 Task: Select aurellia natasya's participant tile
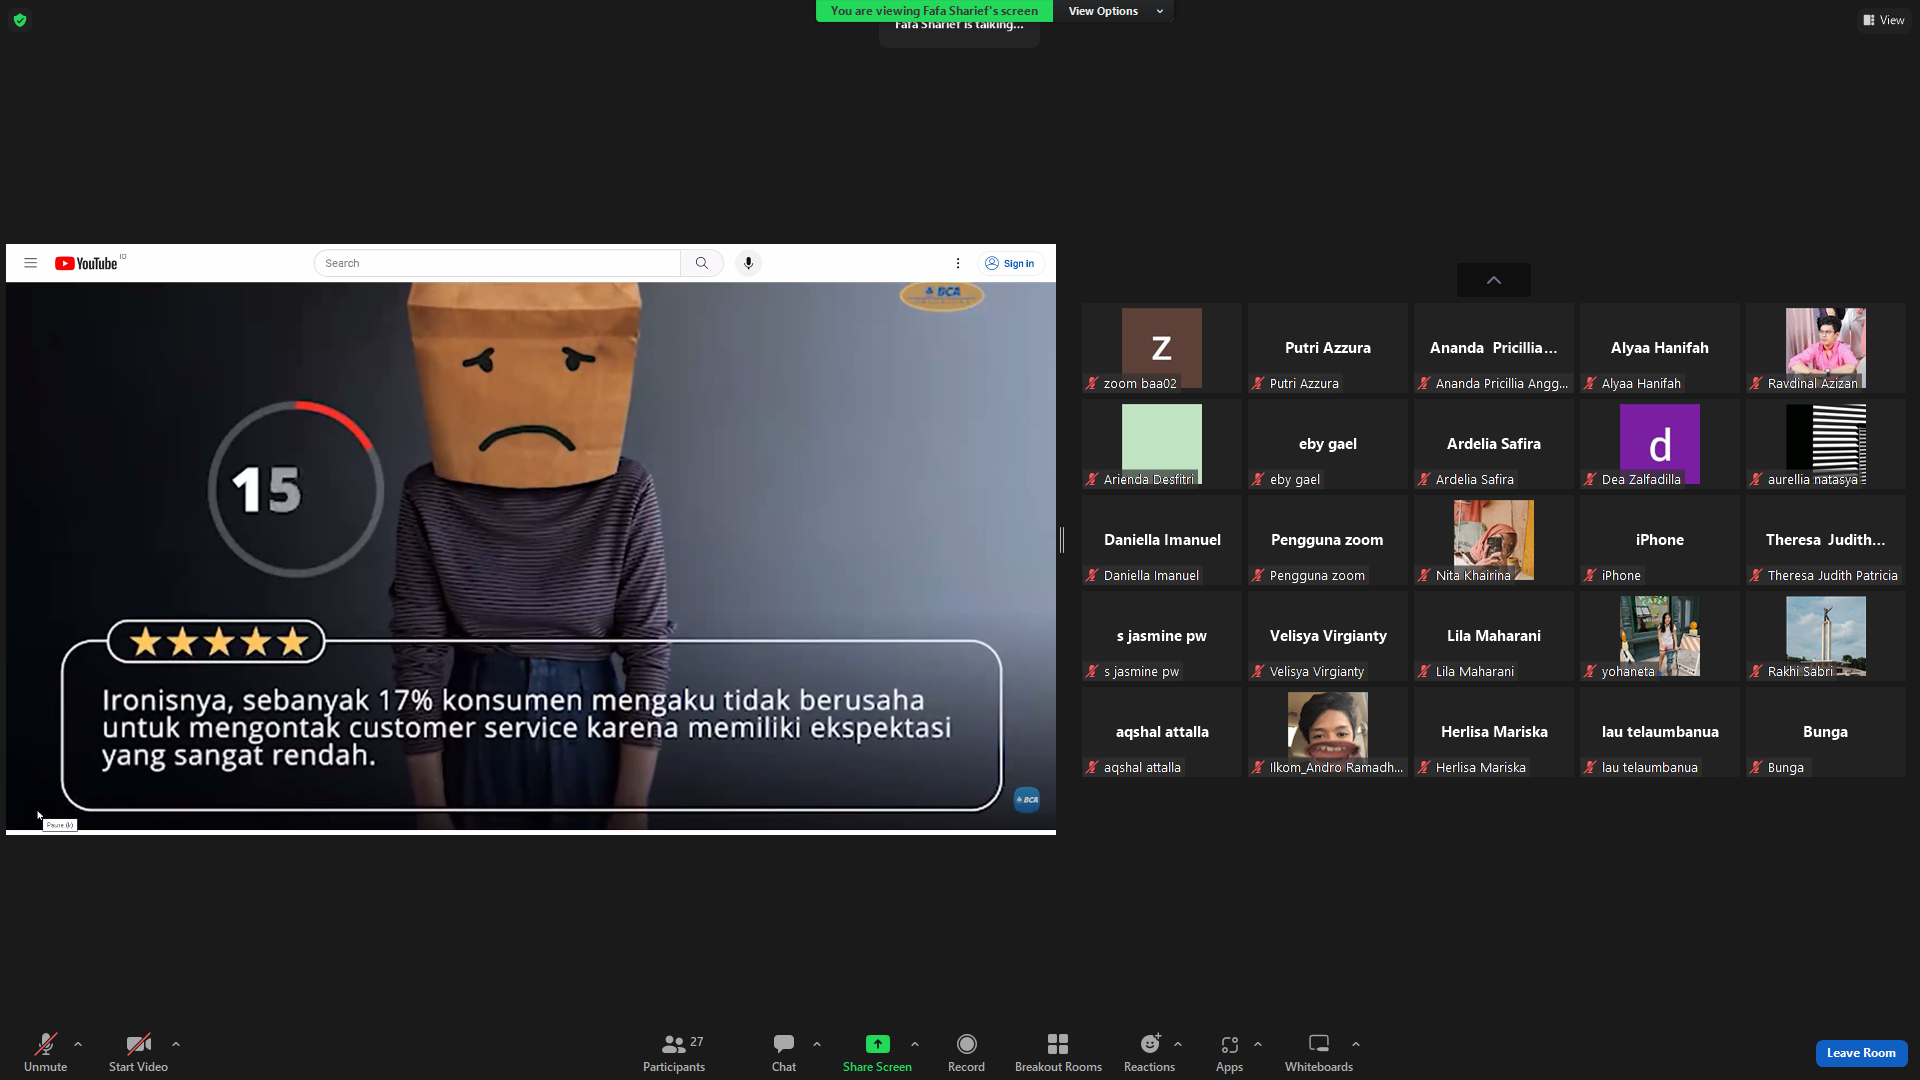[x=1826, y=444]
